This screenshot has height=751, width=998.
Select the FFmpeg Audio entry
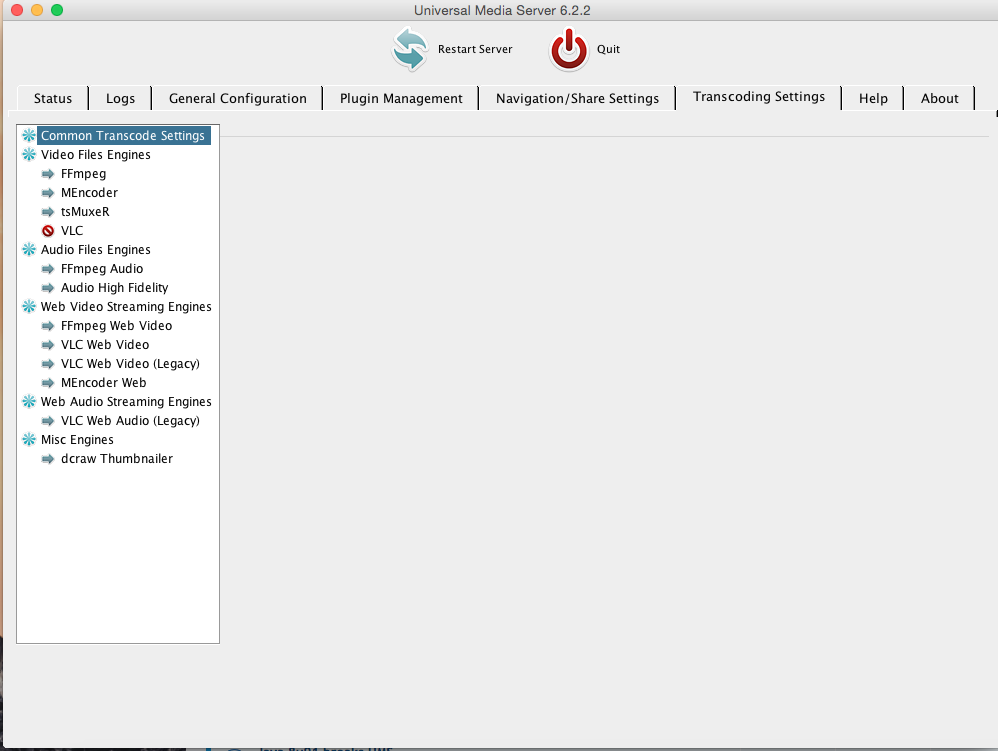(102, 269)
